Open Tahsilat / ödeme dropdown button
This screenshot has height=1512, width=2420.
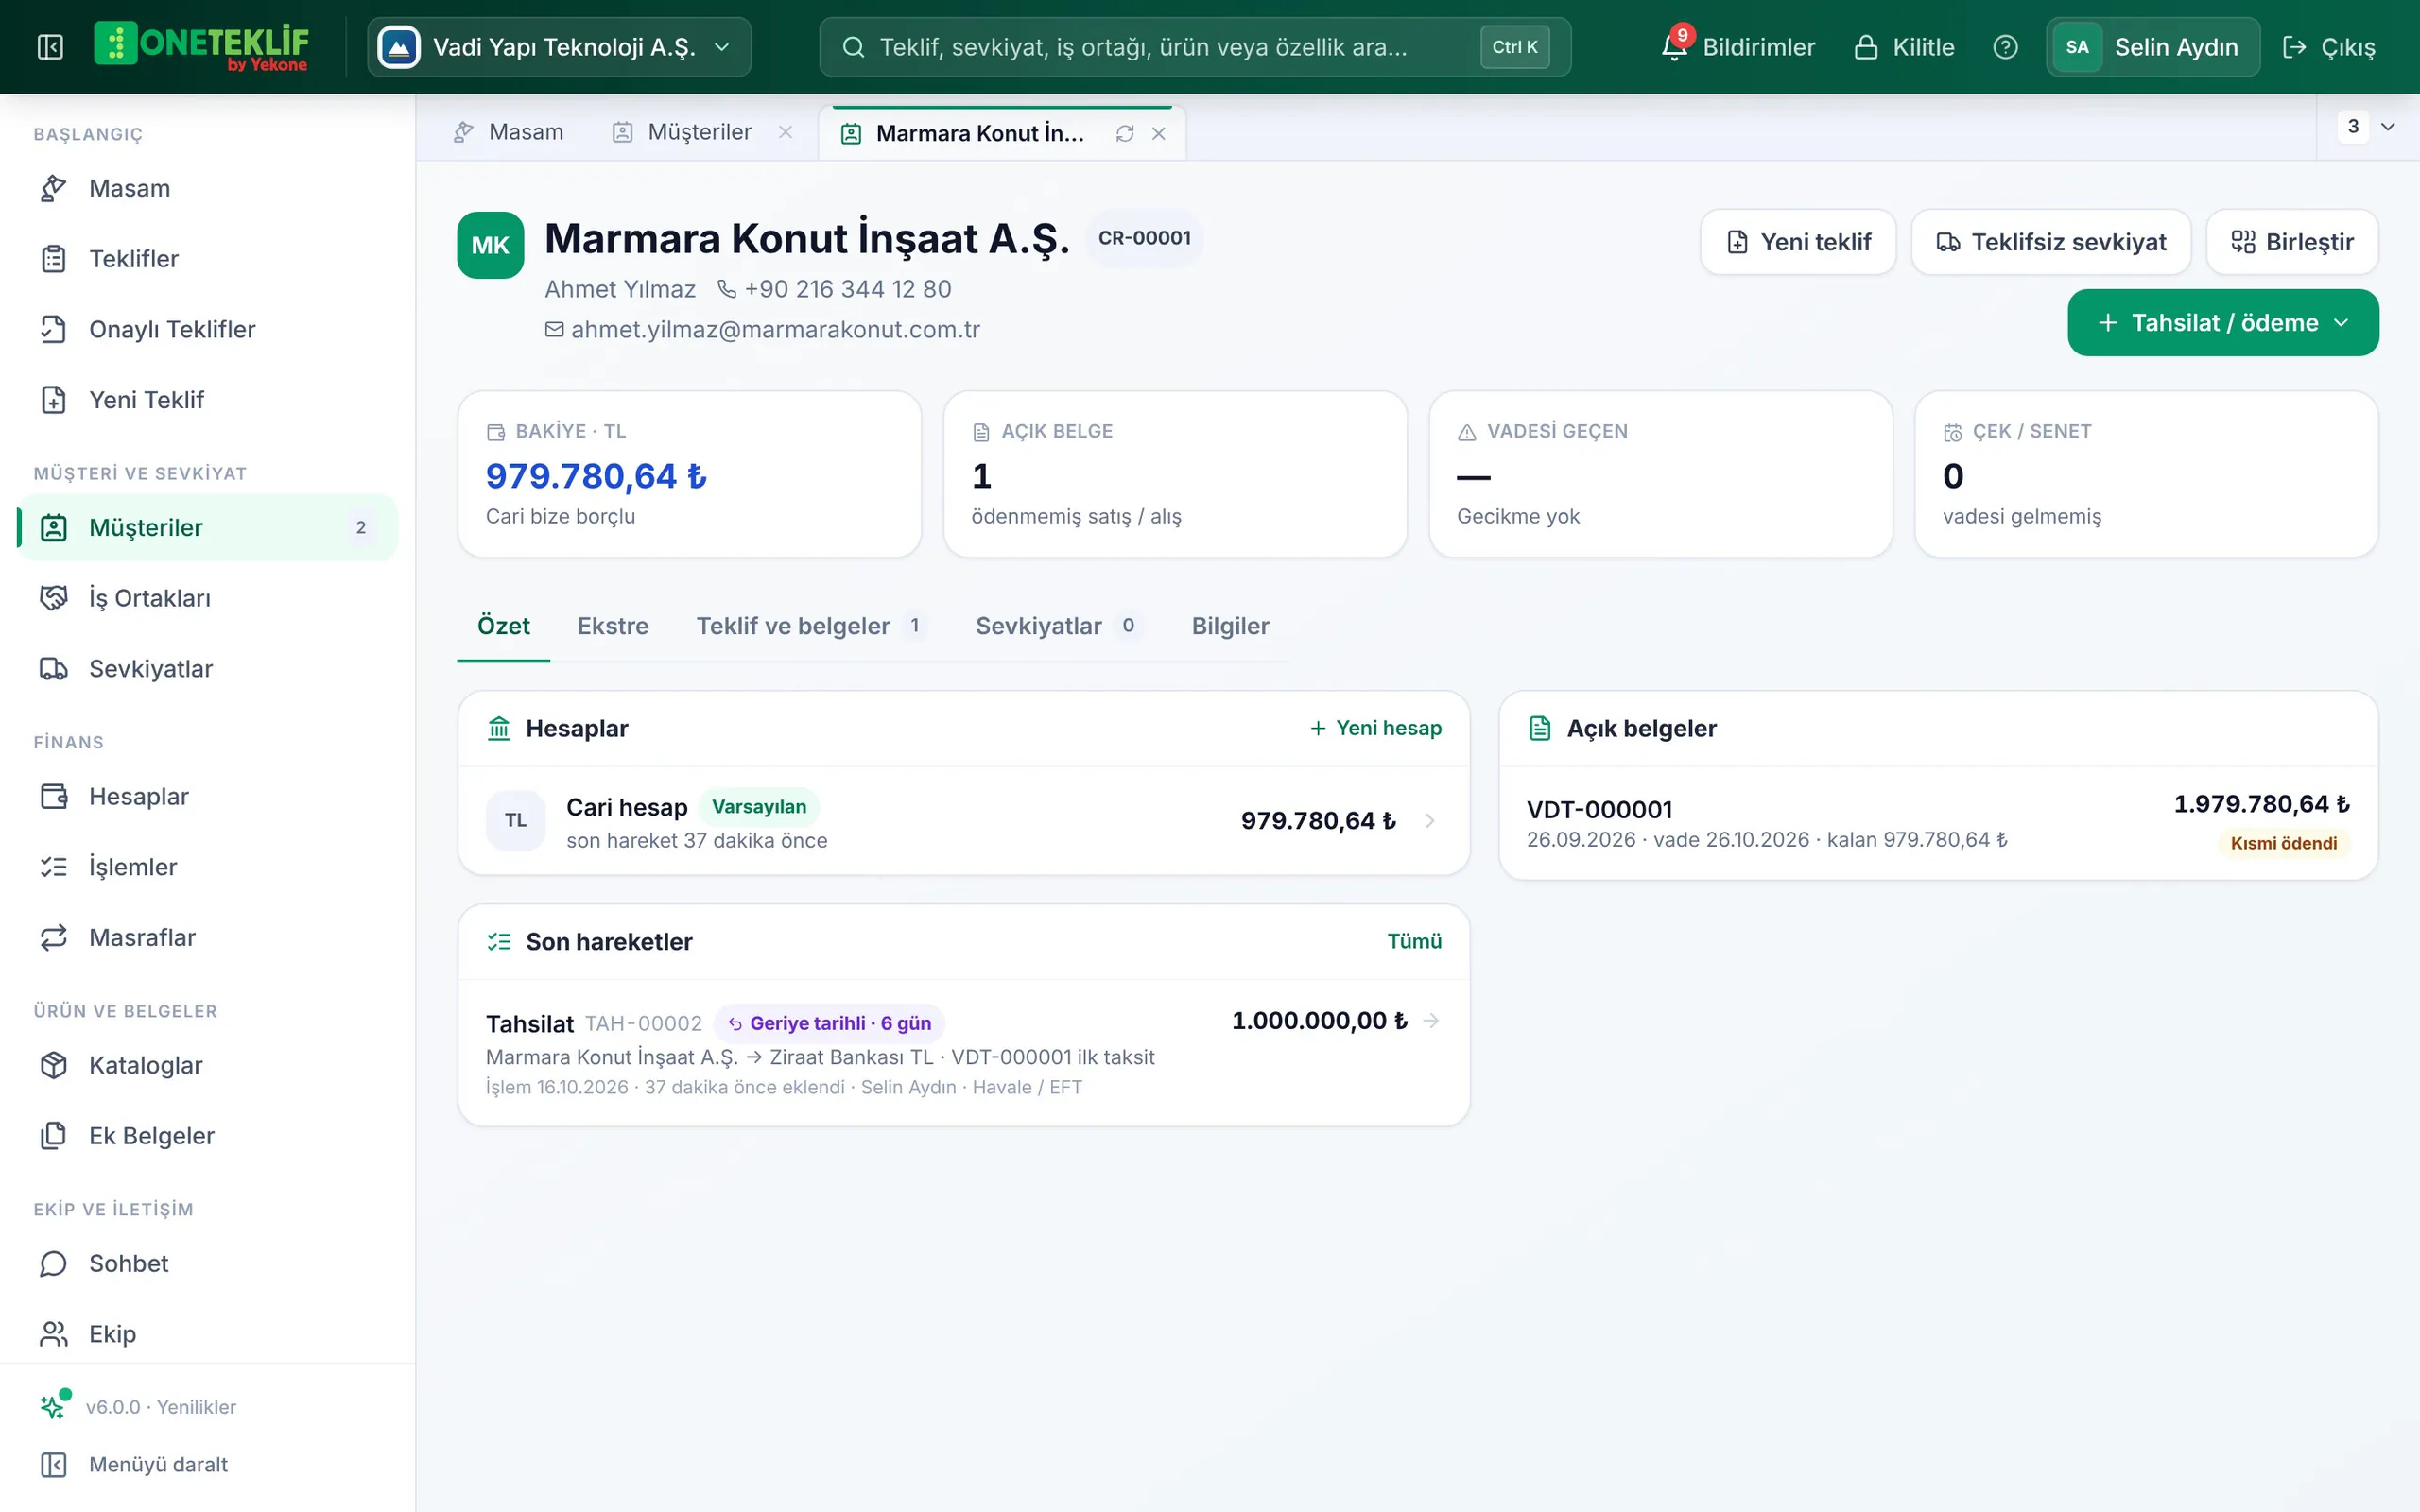(2223, 322)
